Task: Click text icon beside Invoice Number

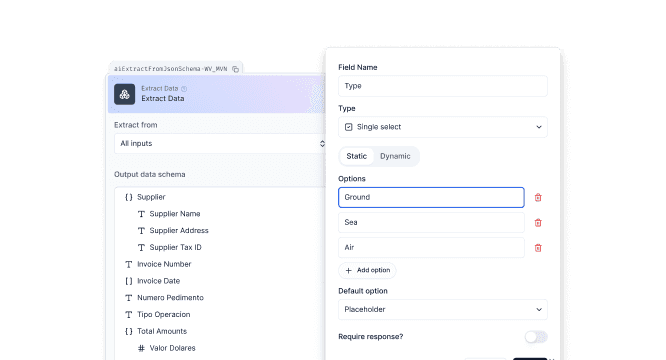Action: point(129,264)
